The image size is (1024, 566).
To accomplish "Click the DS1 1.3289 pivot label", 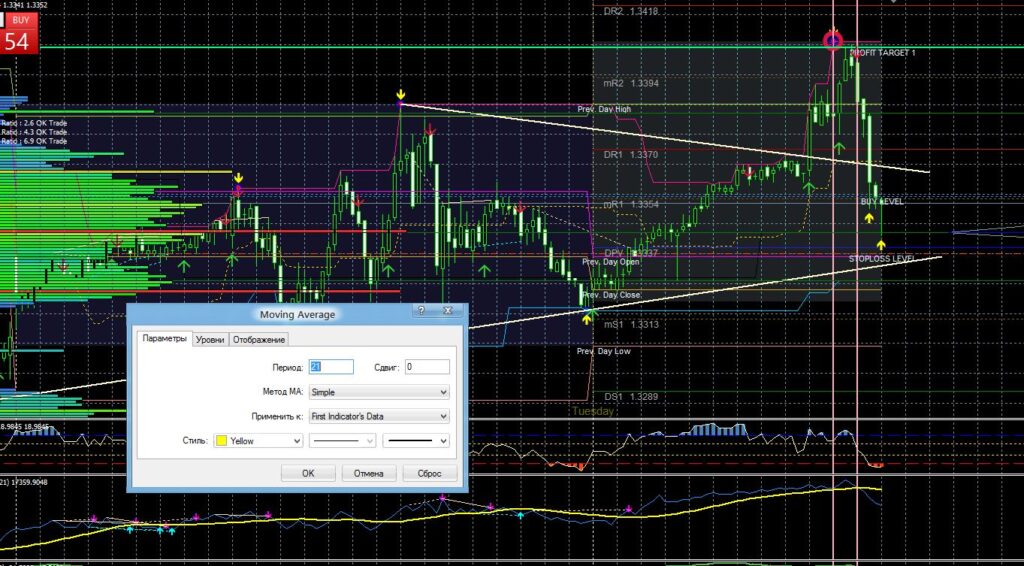I will pos(631,396).
